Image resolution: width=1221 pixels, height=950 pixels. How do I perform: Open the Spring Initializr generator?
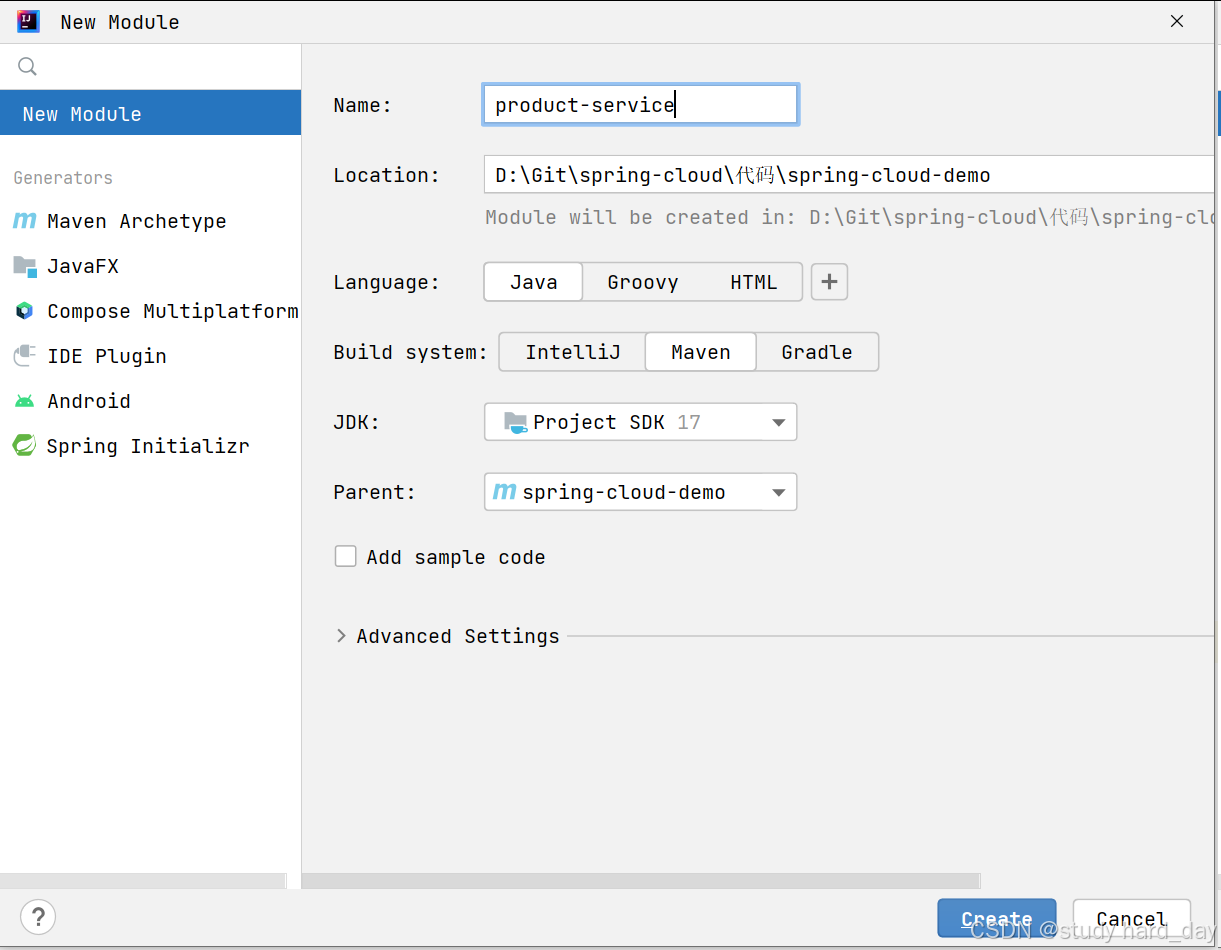click(130, 446)
